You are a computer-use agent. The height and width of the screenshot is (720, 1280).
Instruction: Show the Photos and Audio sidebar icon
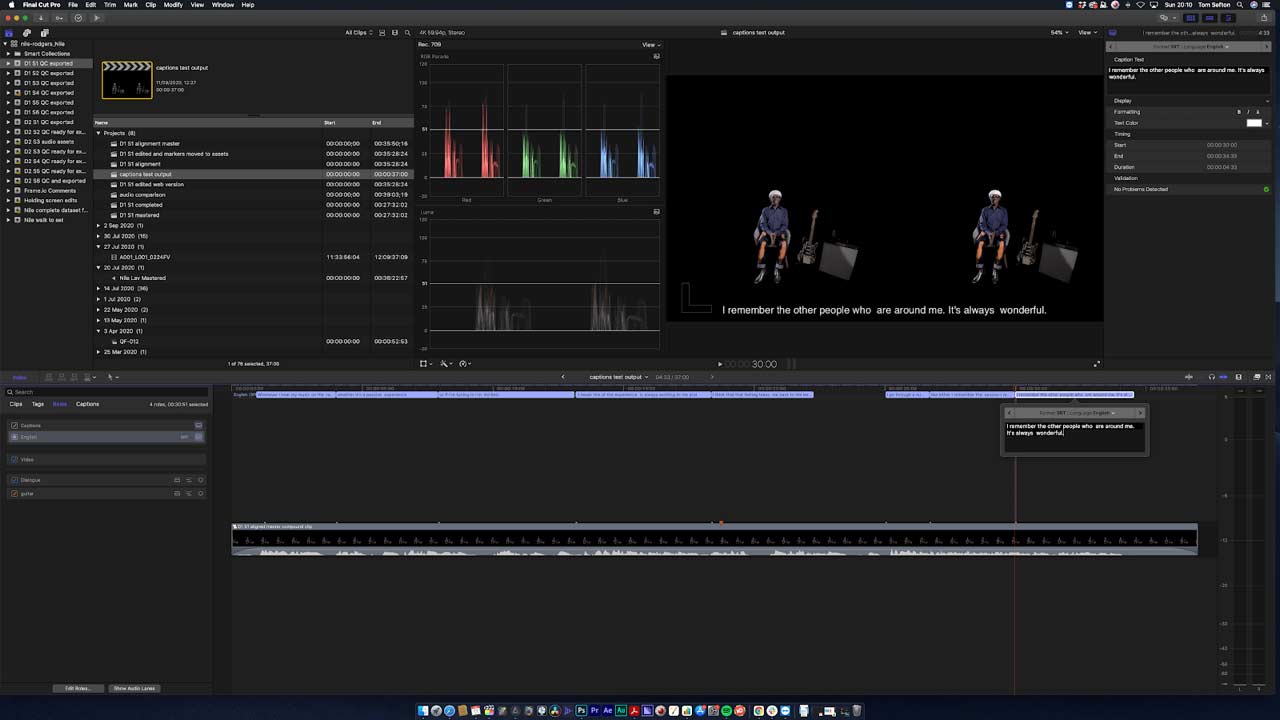27,33
